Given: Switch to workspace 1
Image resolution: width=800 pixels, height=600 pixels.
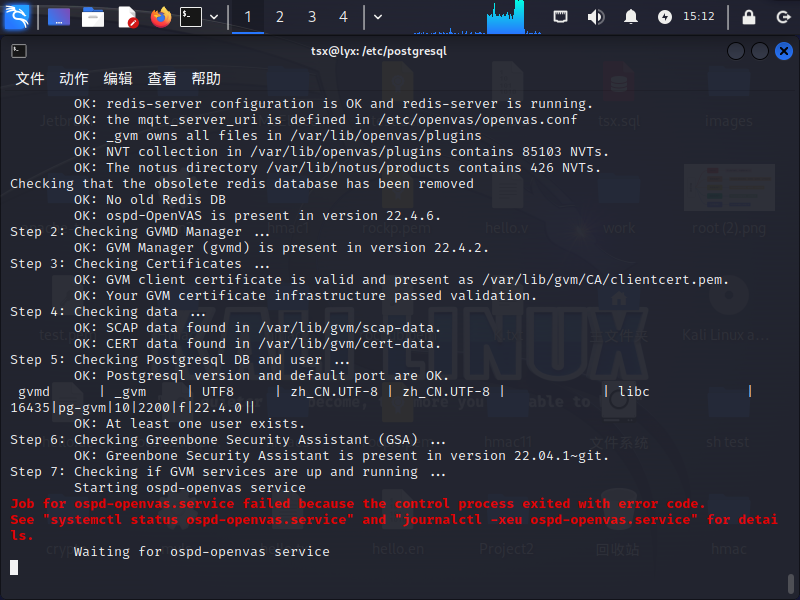Looking at the screenshot, I should tap(248, 17).
